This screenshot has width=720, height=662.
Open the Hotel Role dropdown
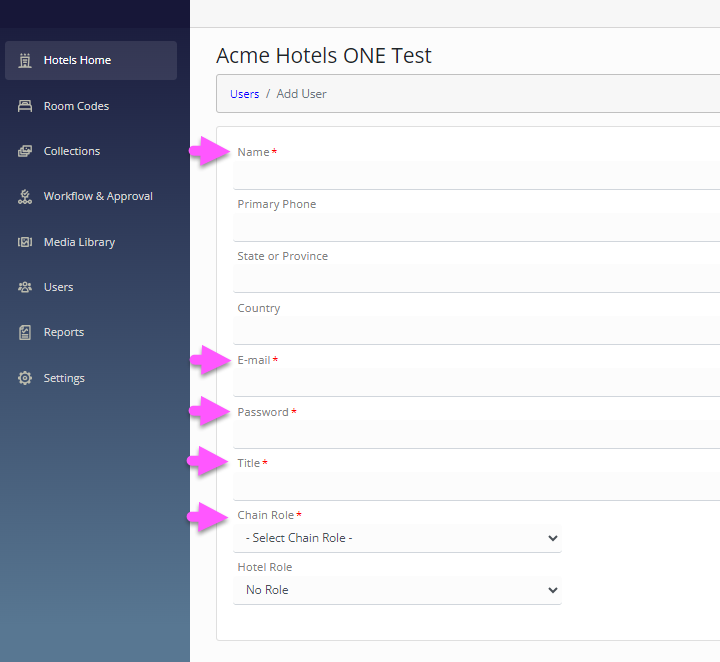pos(397,590)
